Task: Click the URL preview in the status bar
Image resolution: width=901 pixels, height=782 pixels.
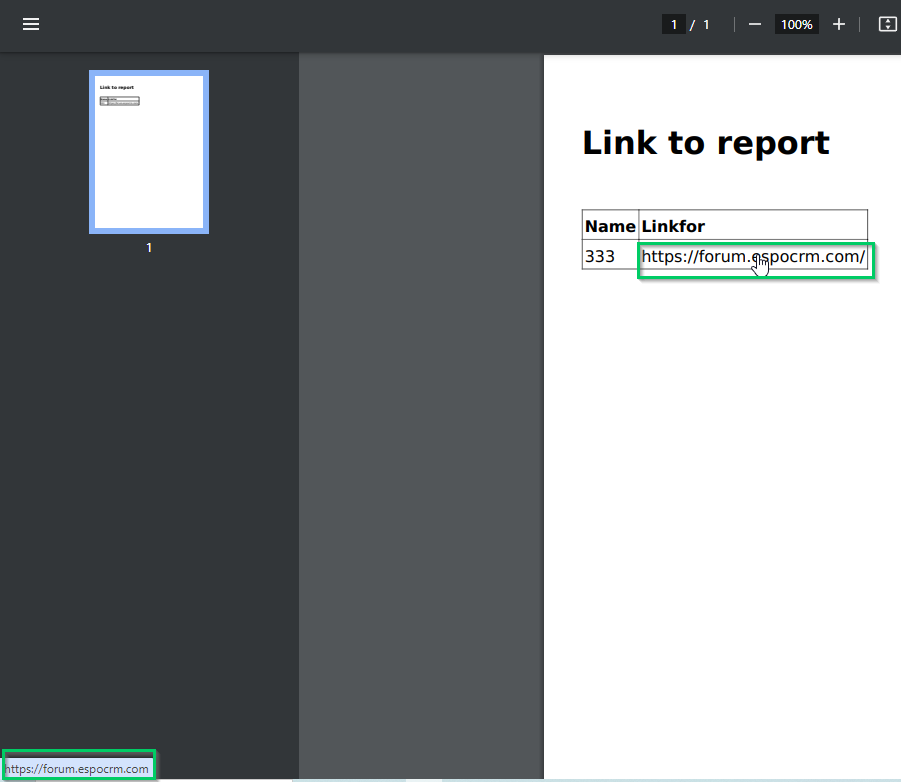Action: (78, 768)
